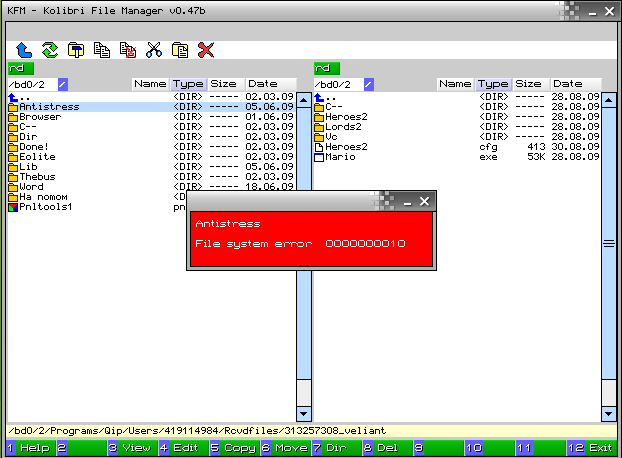Click the green refresh arrows icon
This screenshot has width=622, height=458.
pos(50,49)
